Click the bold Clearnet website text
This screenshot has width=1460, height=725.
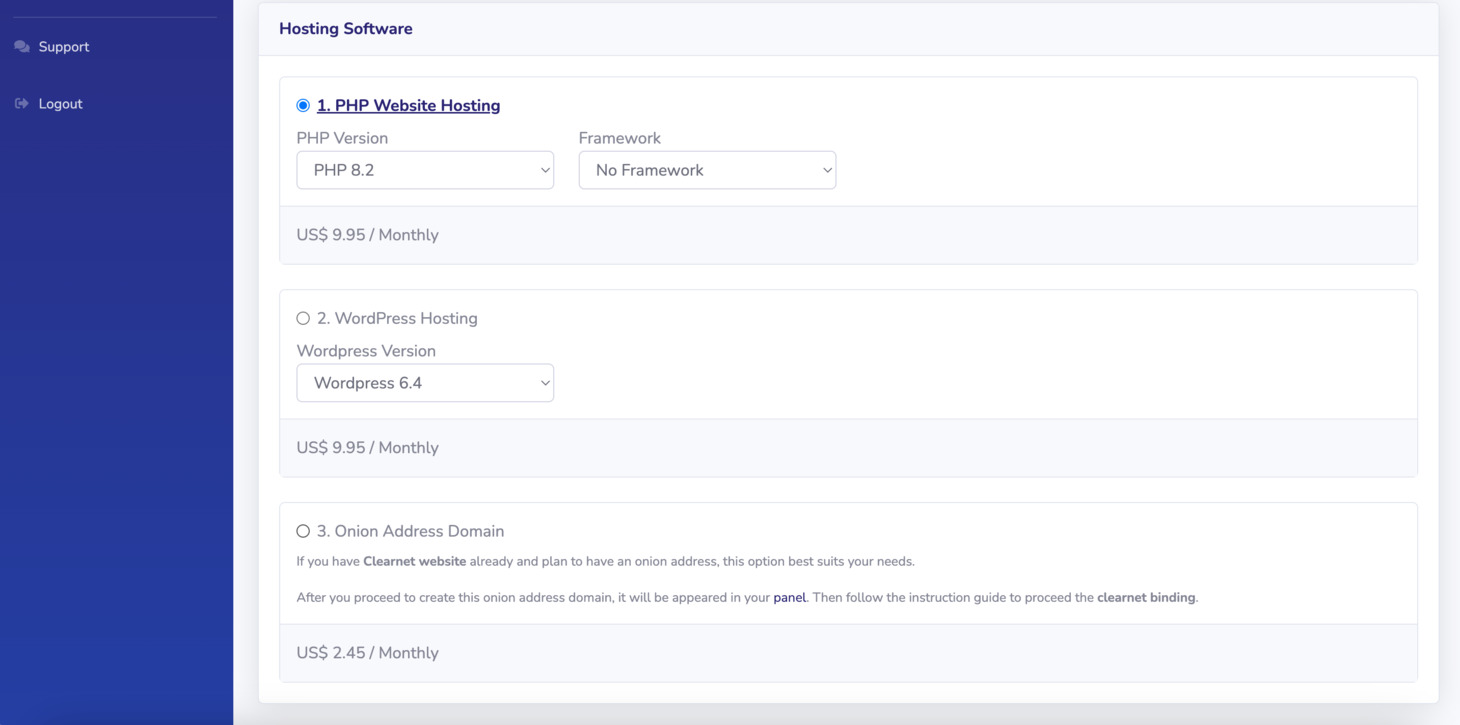(414, 561)
